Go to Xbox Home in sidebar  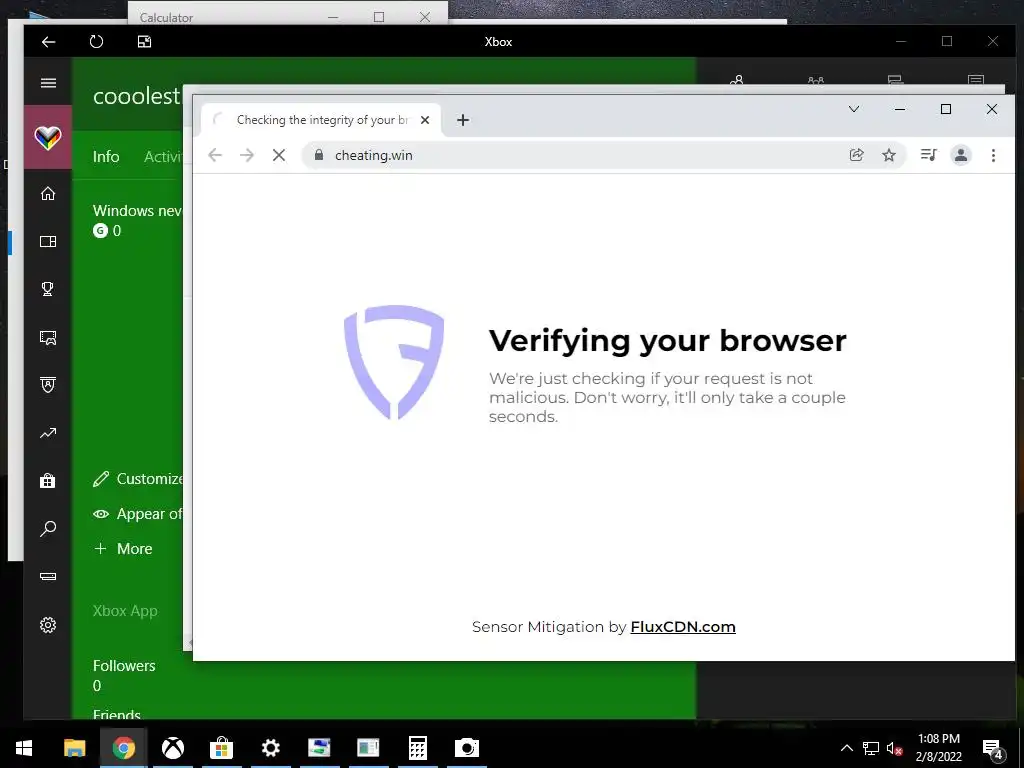tap(48, 193)
